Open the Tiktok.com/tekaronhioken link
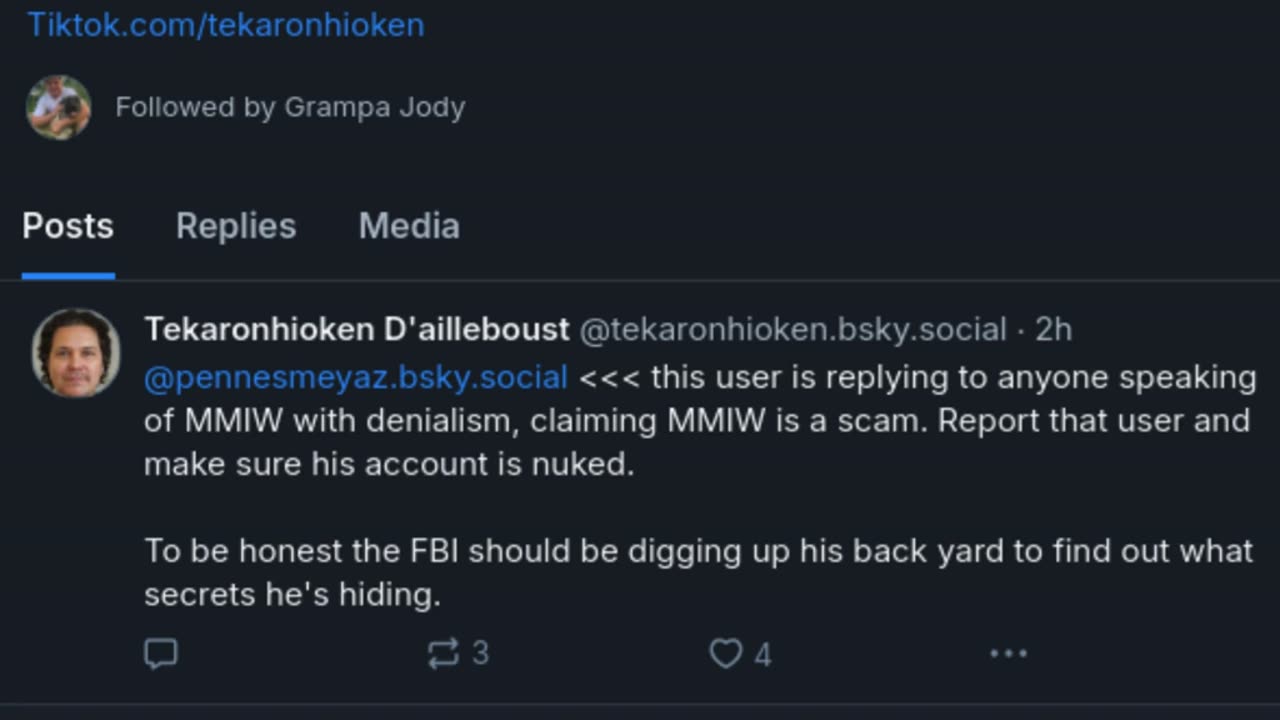The height and width of the screenshot is (720, 1280). click(225, 24)
